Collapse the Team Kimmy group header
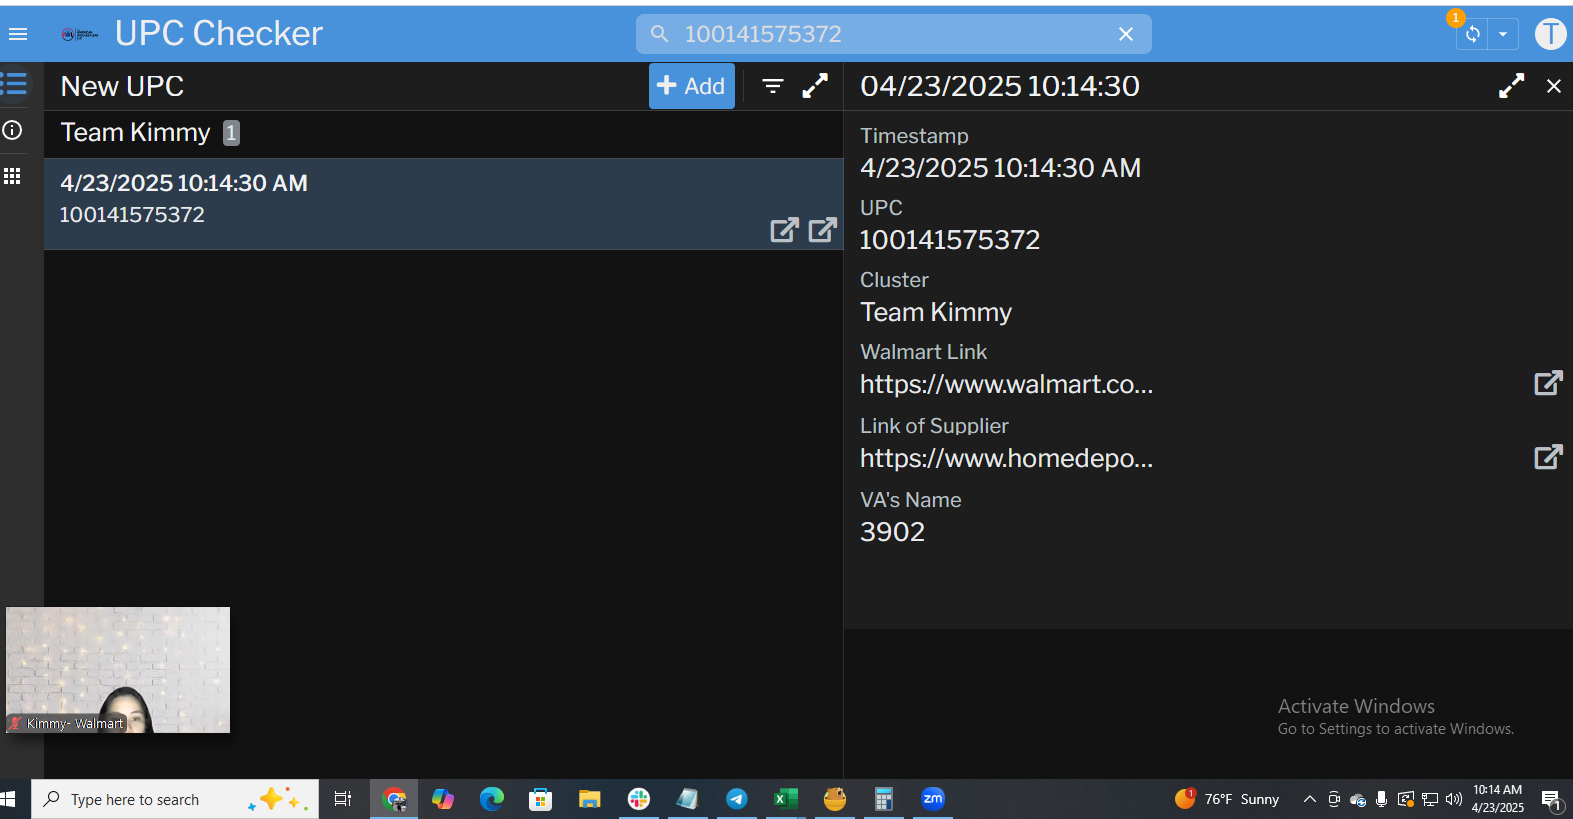Screen dimensions: 1573x819 coord(136,133)
